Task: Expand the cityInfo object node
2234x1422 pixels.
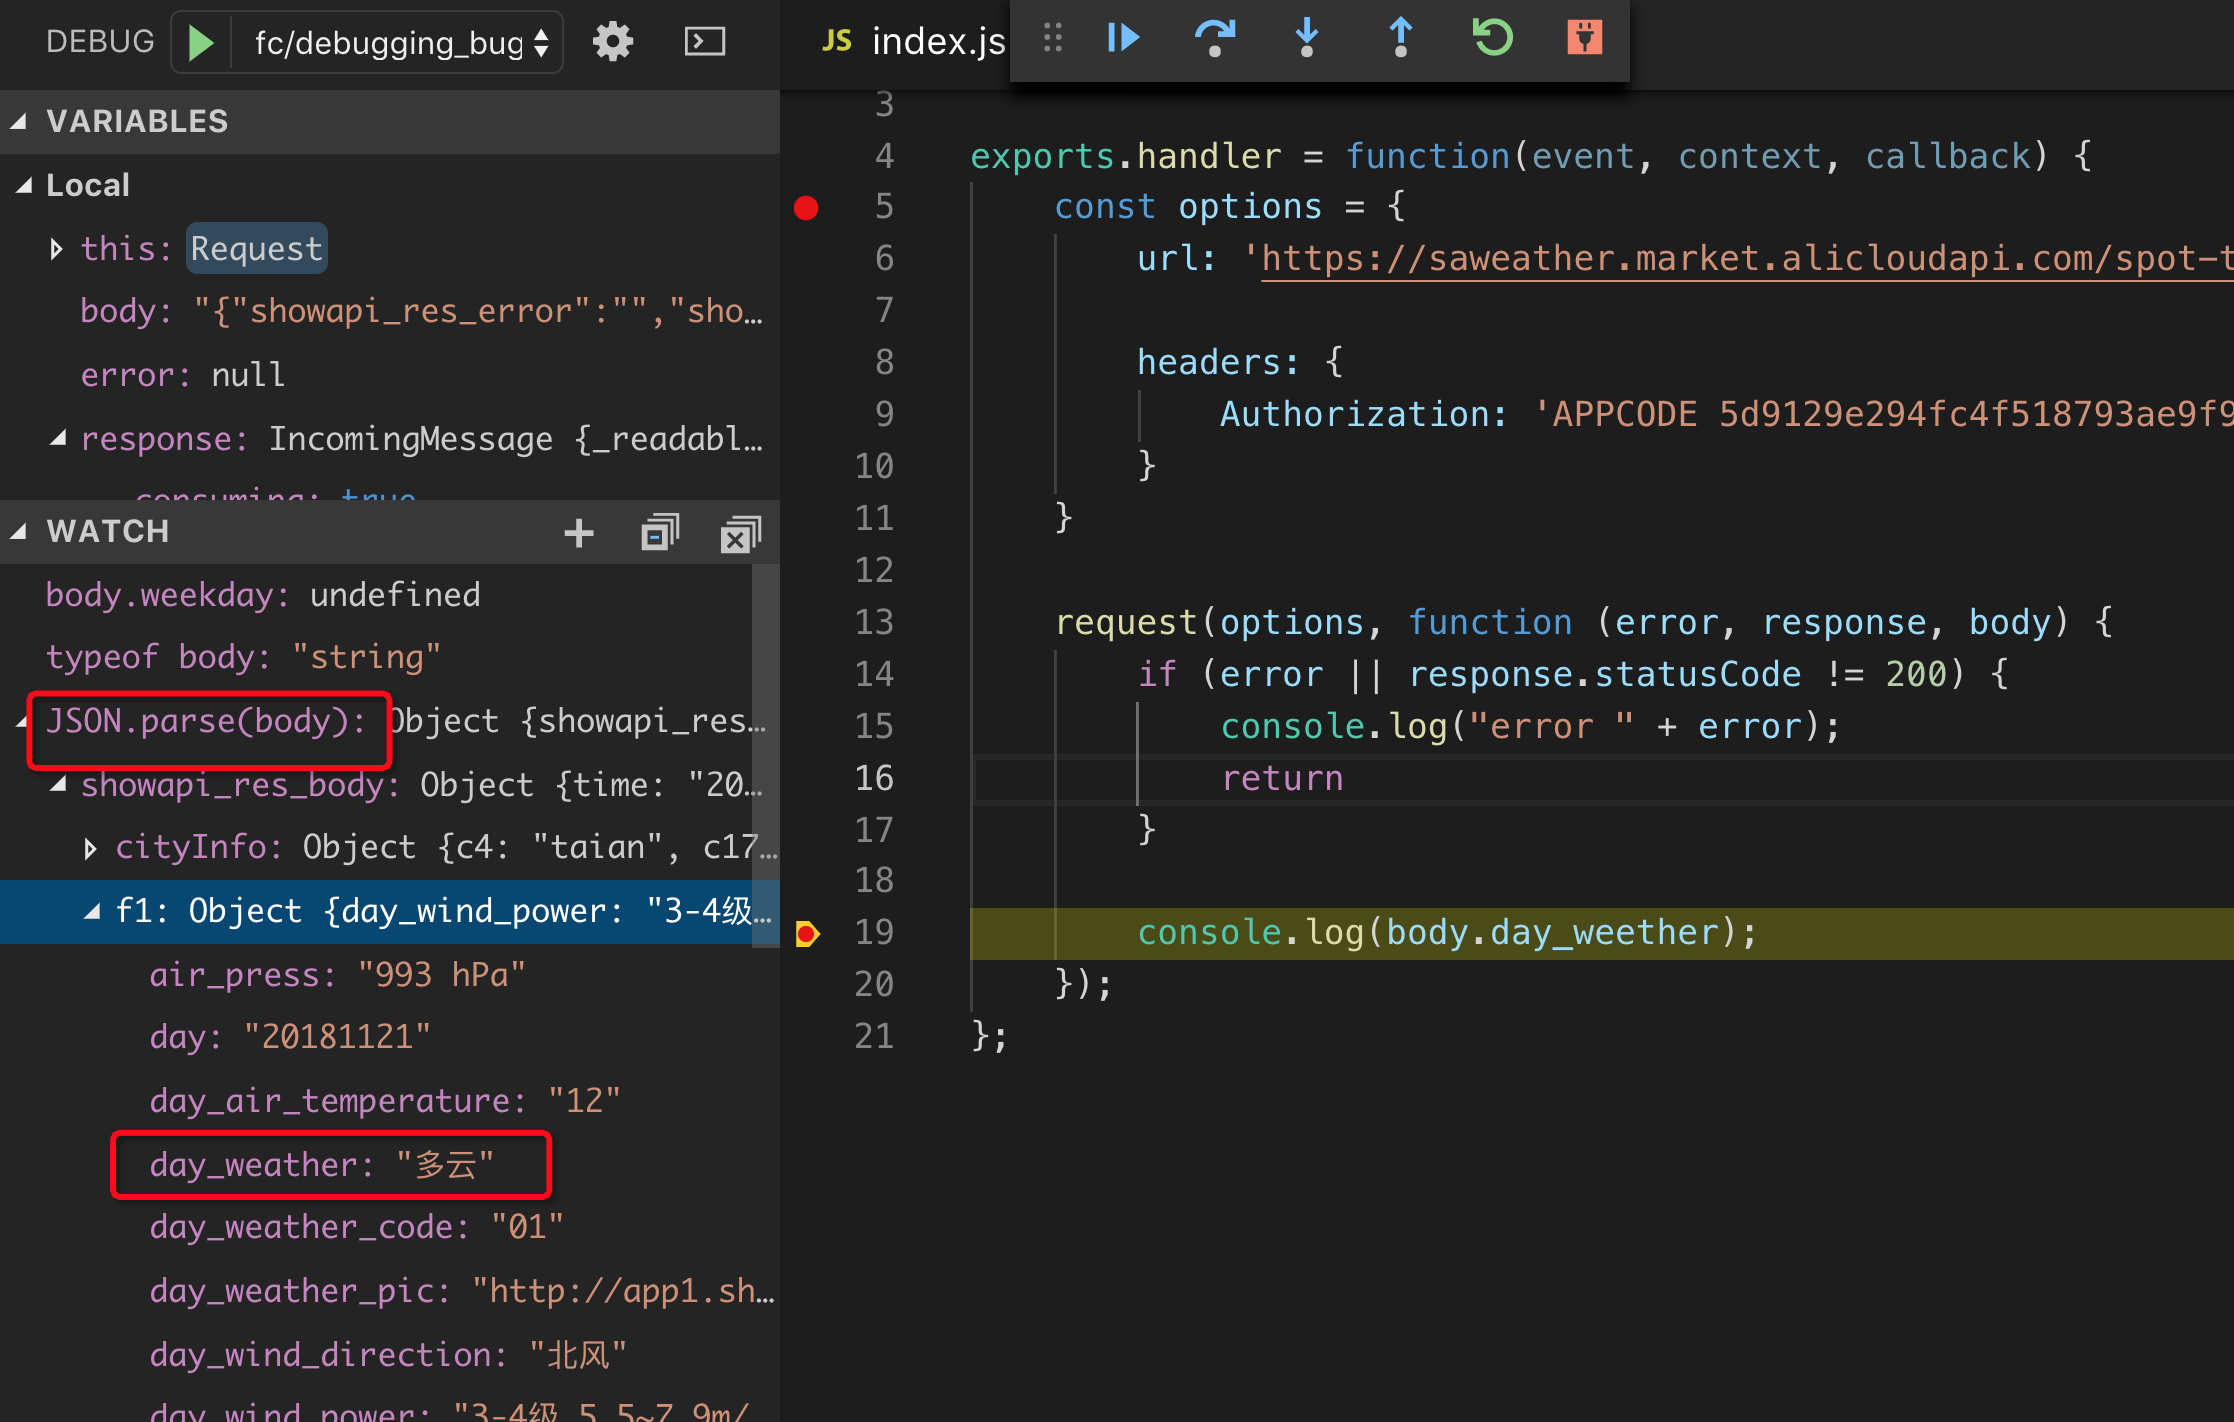Action: pos(90,848)
